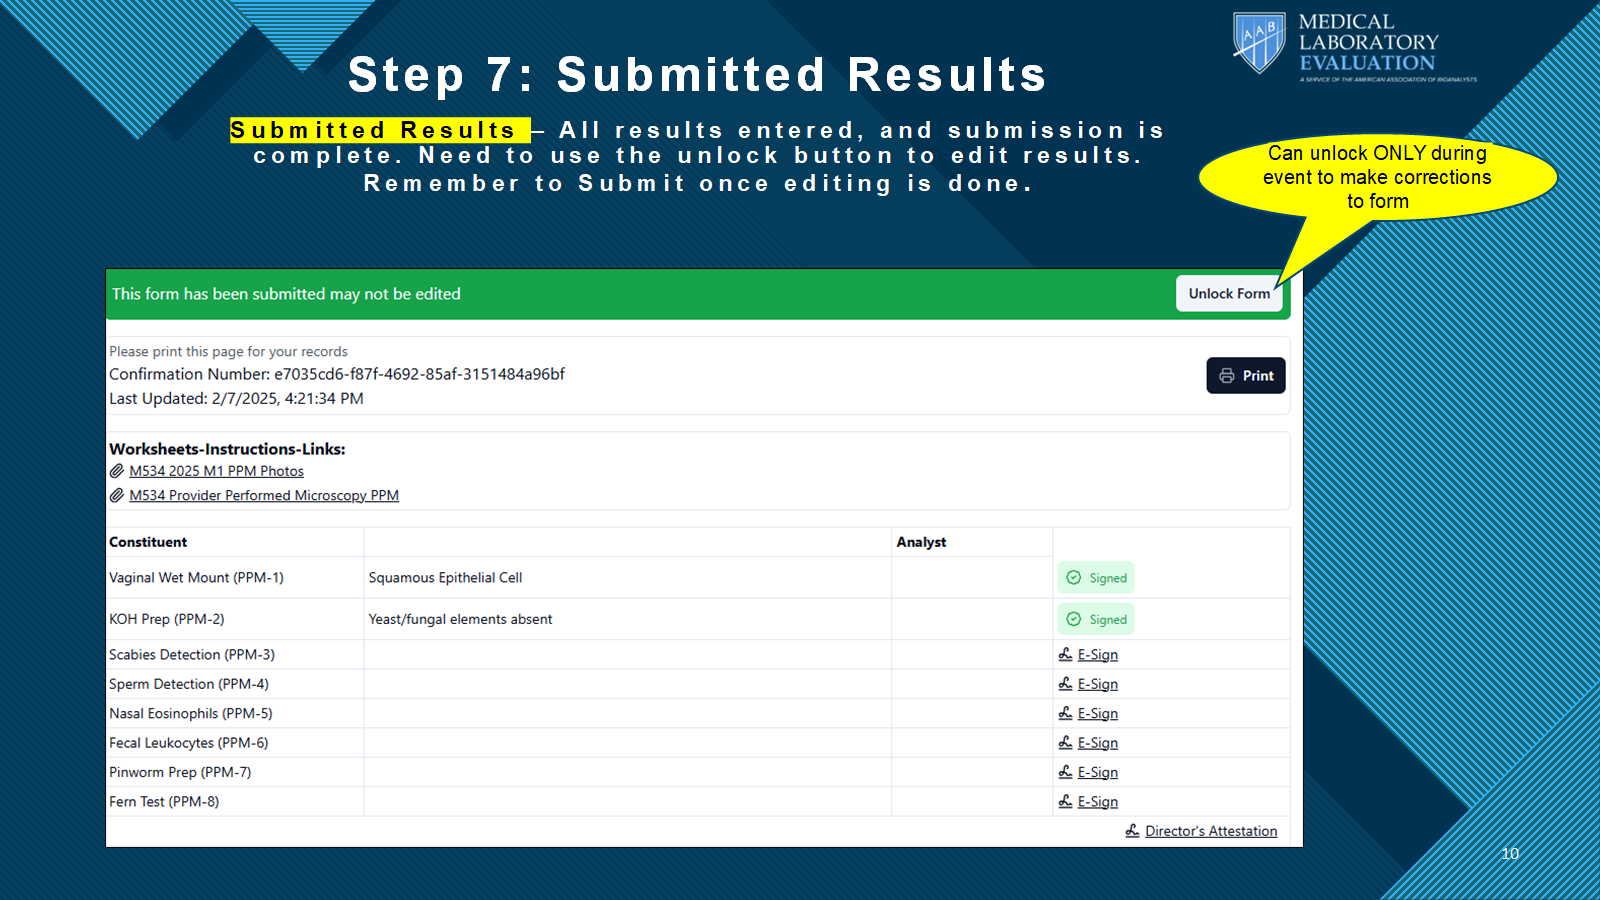Click paperclip icon beside Provider Performed Microscopy

pyautogui.click(x=117, y=496)
